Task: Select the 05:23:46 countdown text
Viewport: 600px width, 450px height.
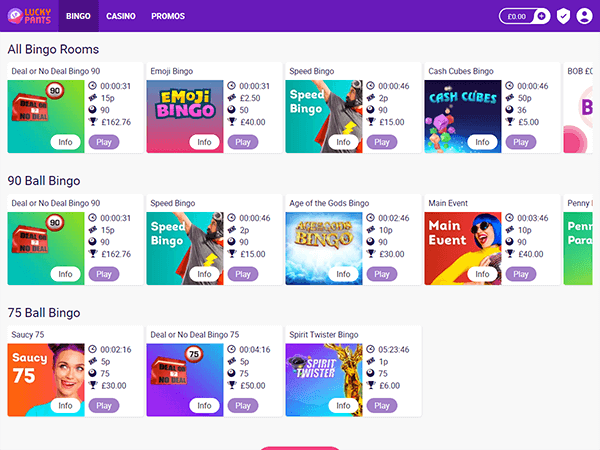Action: click(394, 349)
